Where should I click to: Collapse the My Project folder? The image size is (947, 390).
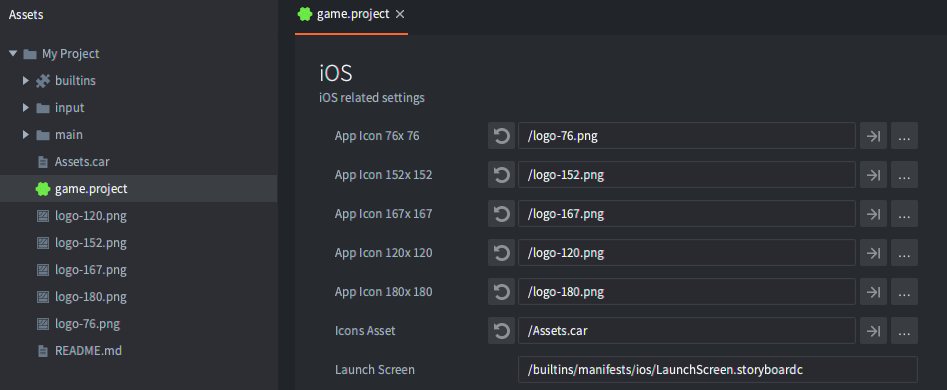pyautogui.click(x=13, y=54)
